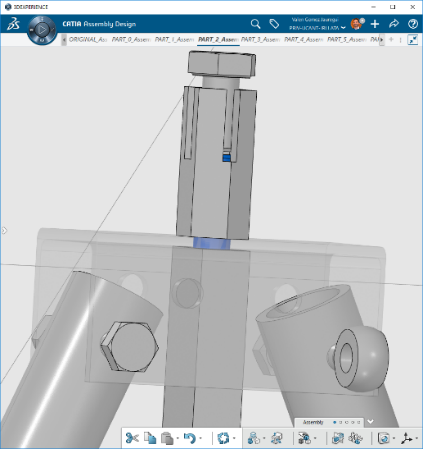This screenshot has width=423, height=449.
Task: Select the small blue highlighted part in the slot
Action: pos(227,157)
